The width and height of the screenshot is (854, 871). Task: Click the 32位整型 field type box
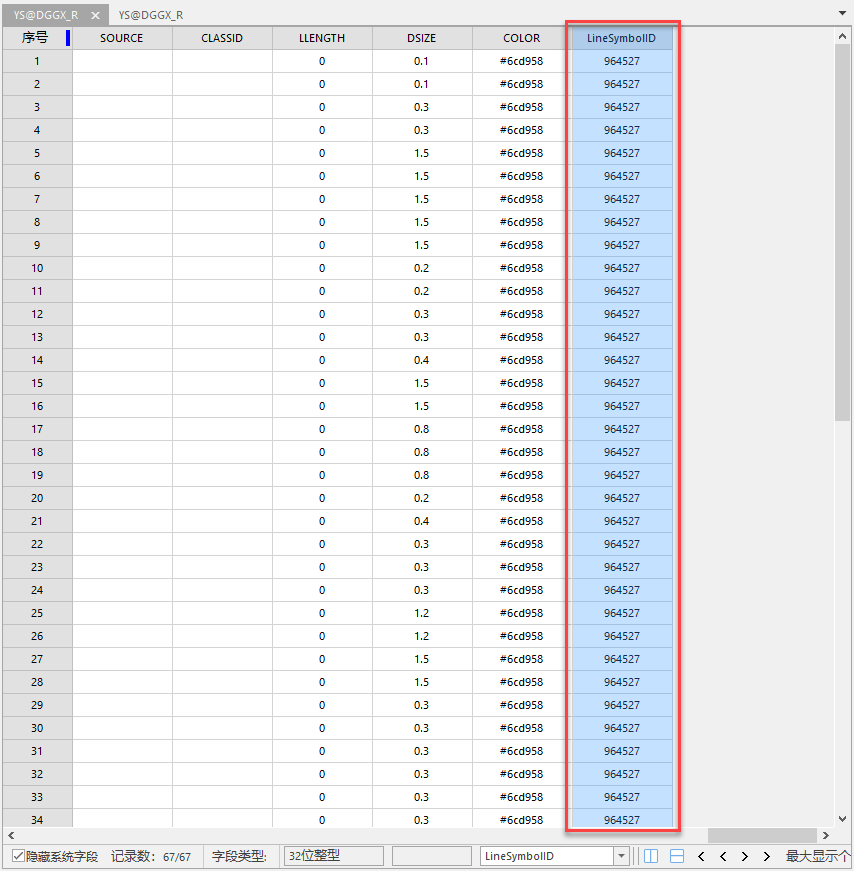point(334,857)
